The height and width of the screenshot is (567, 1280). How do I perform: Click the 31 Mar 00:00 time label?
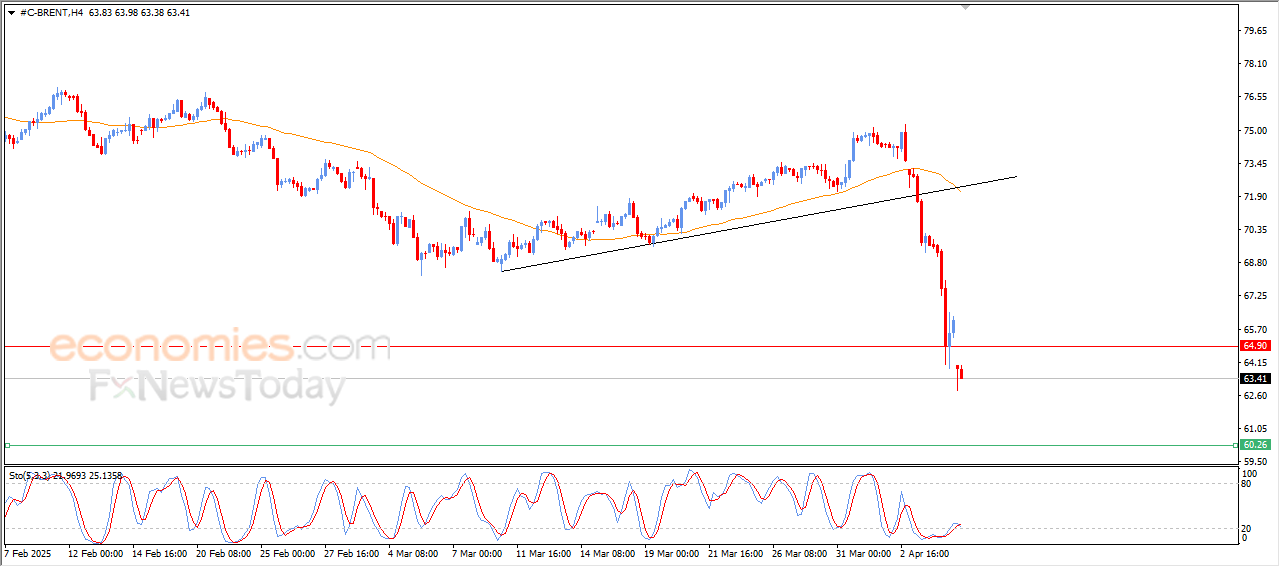coord(863,552)
